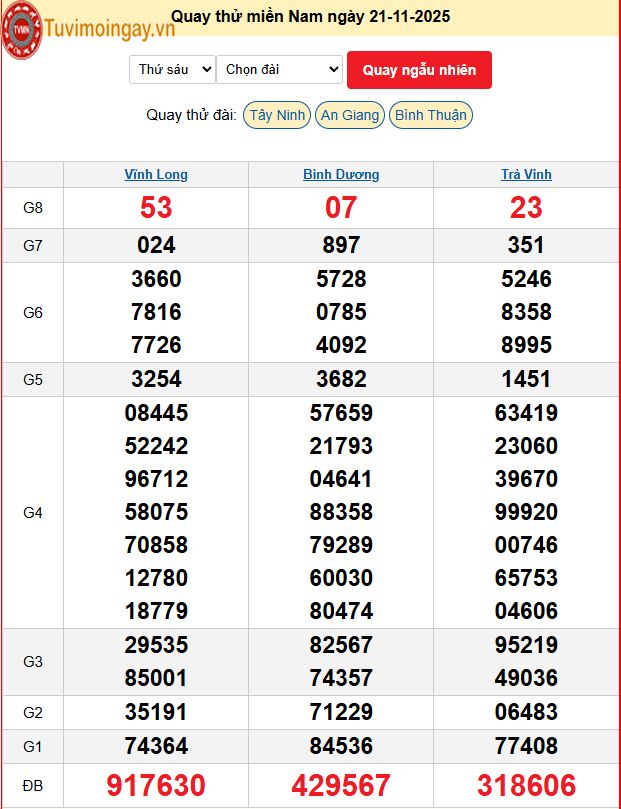The width and height of the screenshot is (621, 809).
Task: Expand the Chọn đài station dropdown
Action: [280, 69]
